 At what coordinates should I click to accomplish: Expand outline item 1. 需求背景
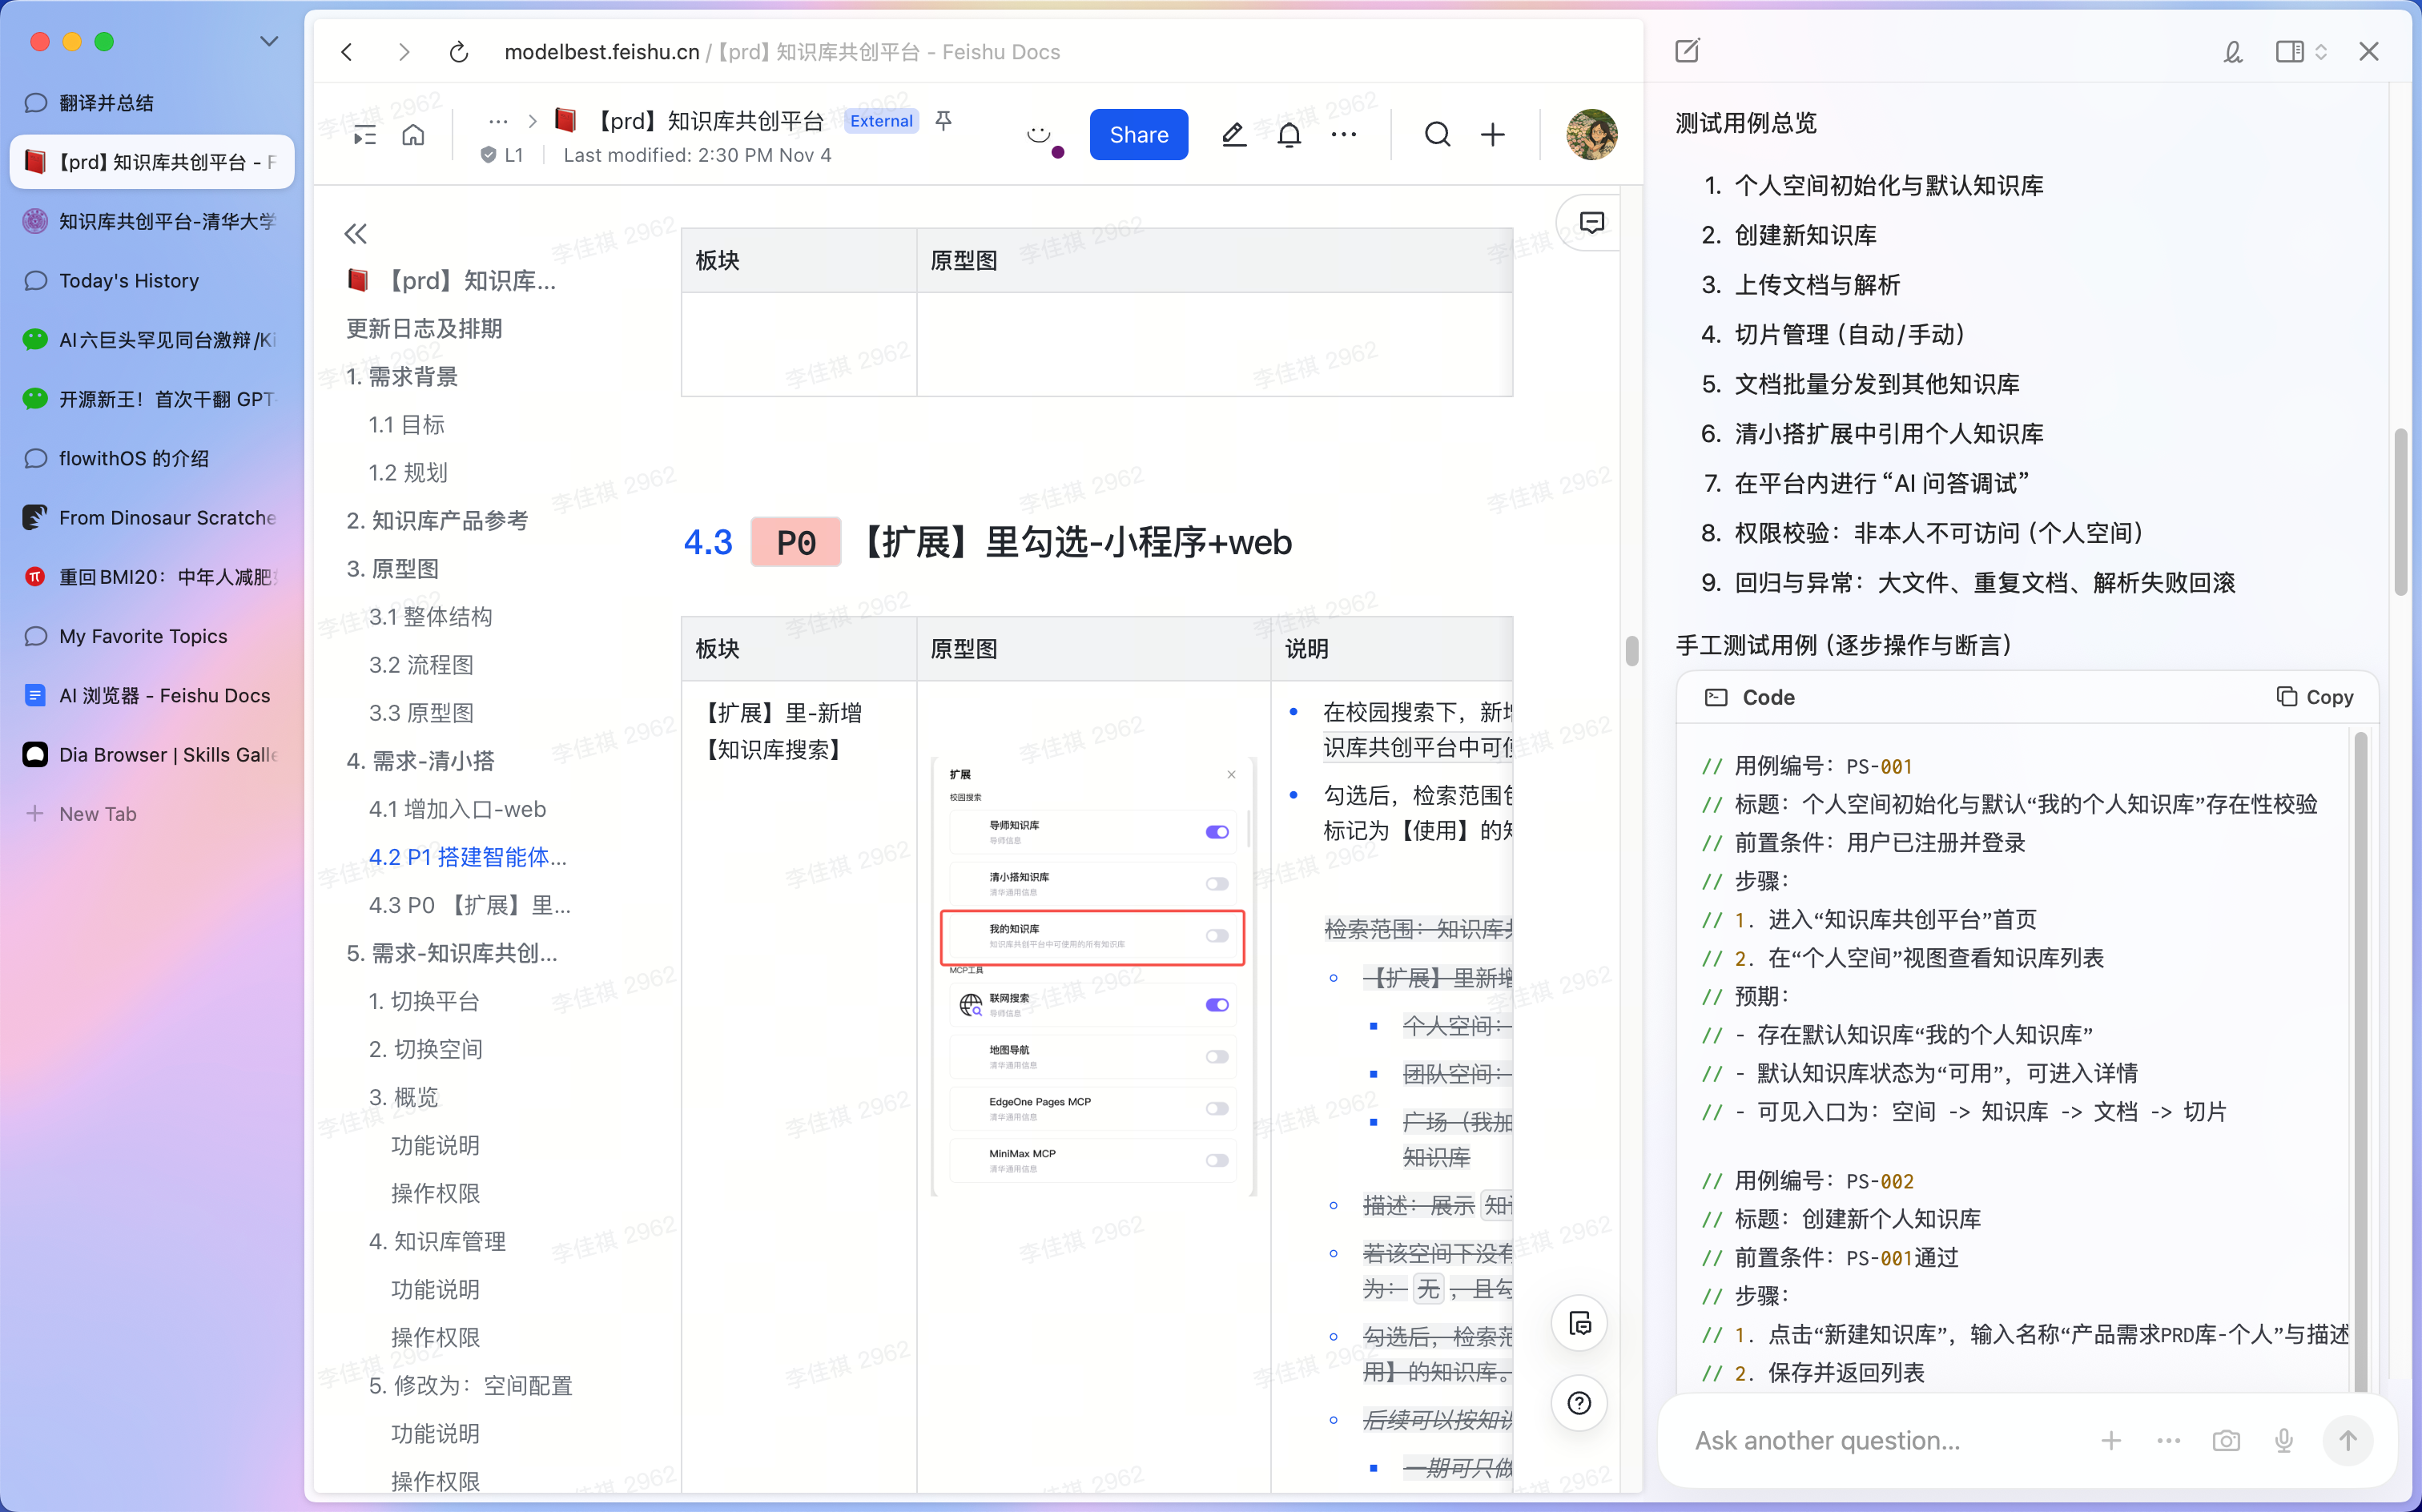point(402,376)
